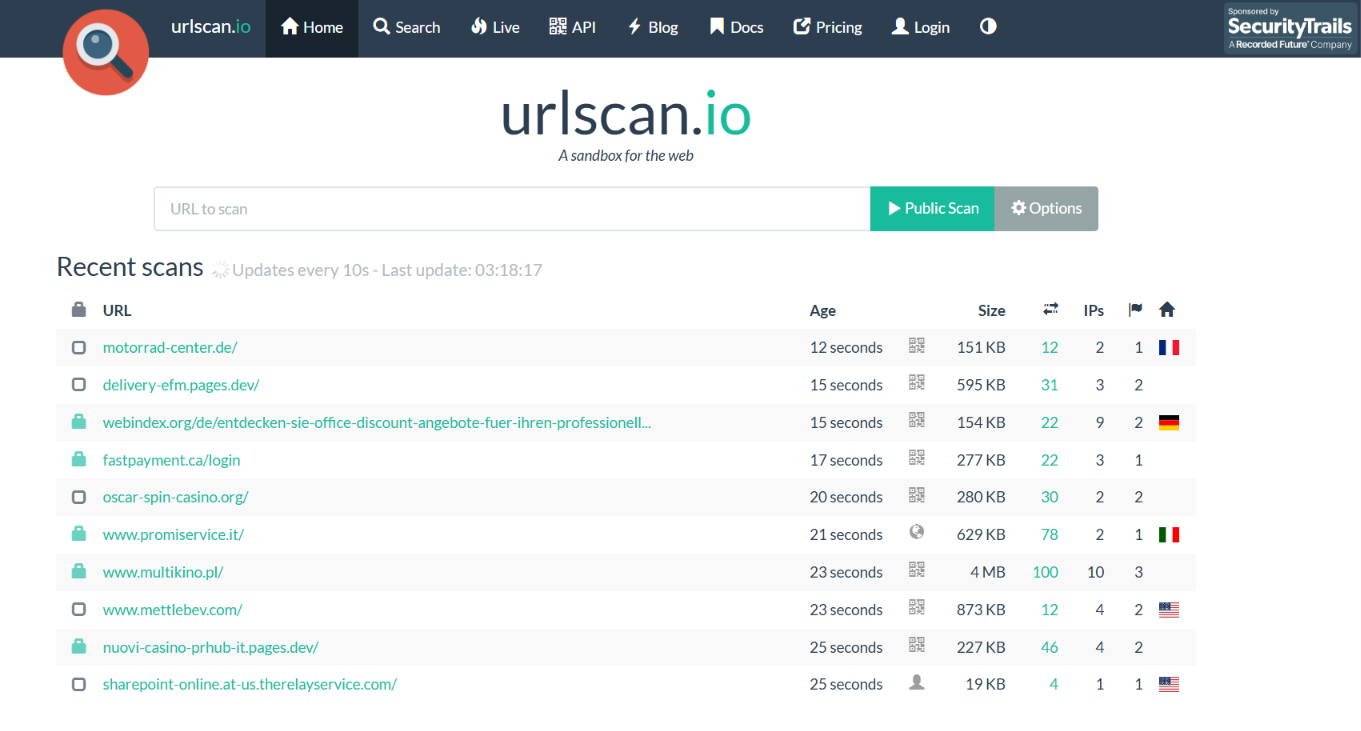1361x731 pixels.
Task: Click the 'Size' column header
Action: [x=992, y=310]
